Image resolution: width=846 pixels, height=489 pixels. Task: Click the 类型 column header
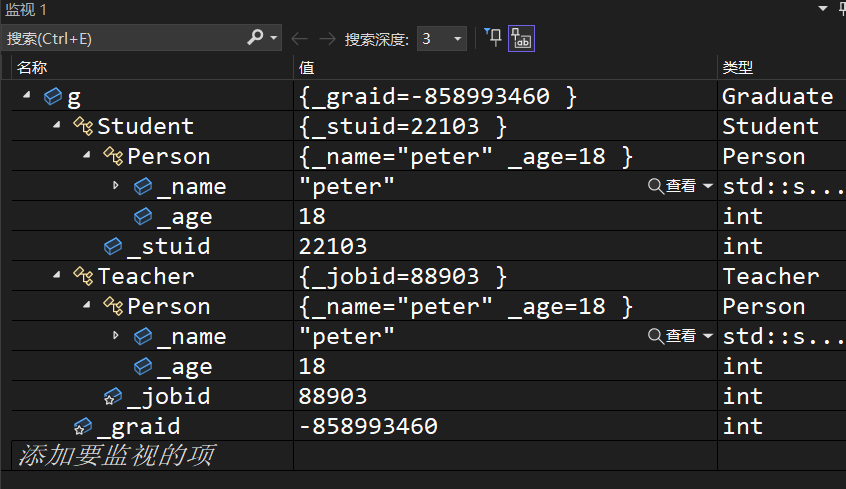click(738, 67)
